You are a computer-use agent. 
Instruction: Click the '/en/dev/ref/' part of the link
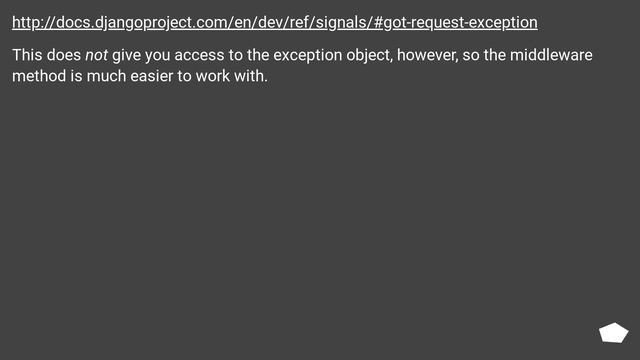coord(271,22)
